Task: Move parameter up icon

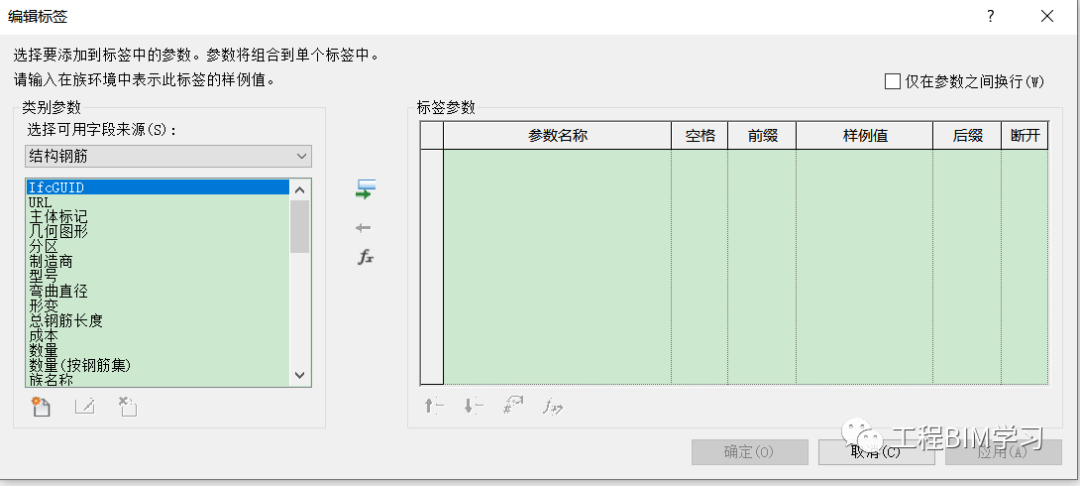Action: [435, 406]
